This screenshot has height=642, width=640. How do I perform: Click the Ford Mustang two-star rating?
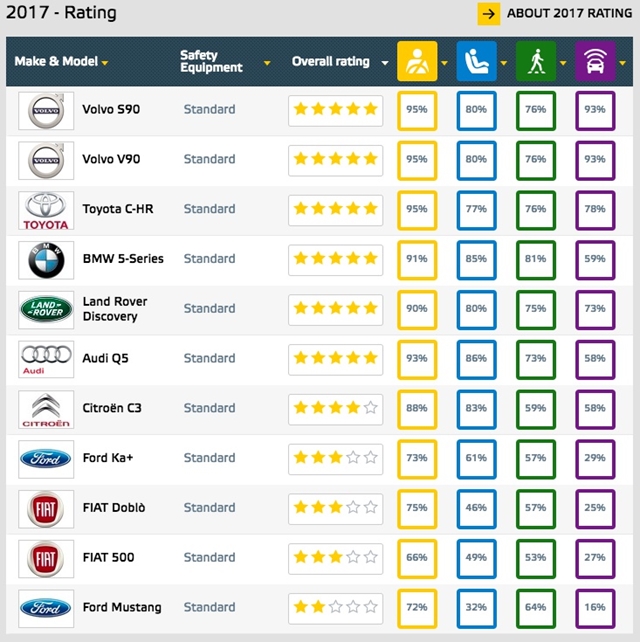(335, 607)
